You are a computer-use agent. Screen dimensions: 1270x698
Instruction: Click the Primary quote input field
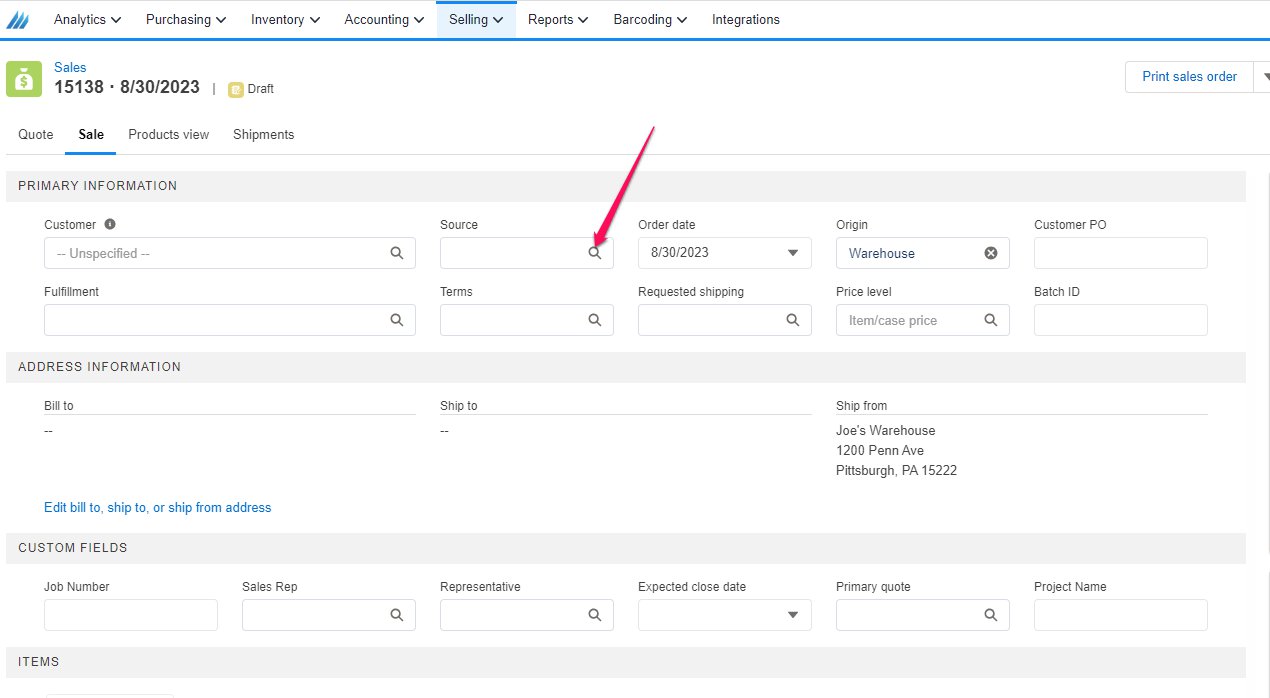tap(923, 615)
